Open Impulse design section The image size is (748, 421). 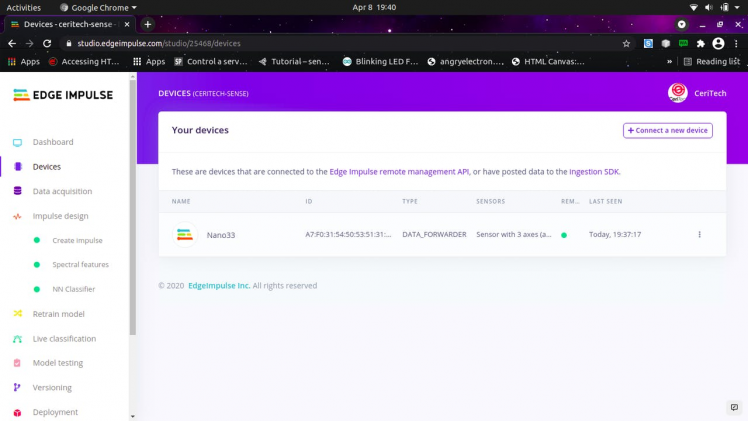[x=61, y=216]
